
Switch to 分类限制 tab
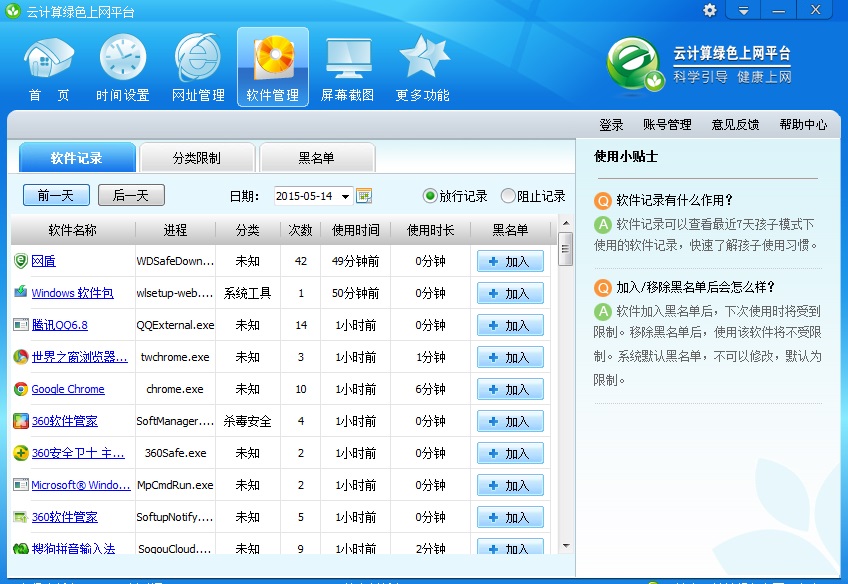click(x=197, y=158)
